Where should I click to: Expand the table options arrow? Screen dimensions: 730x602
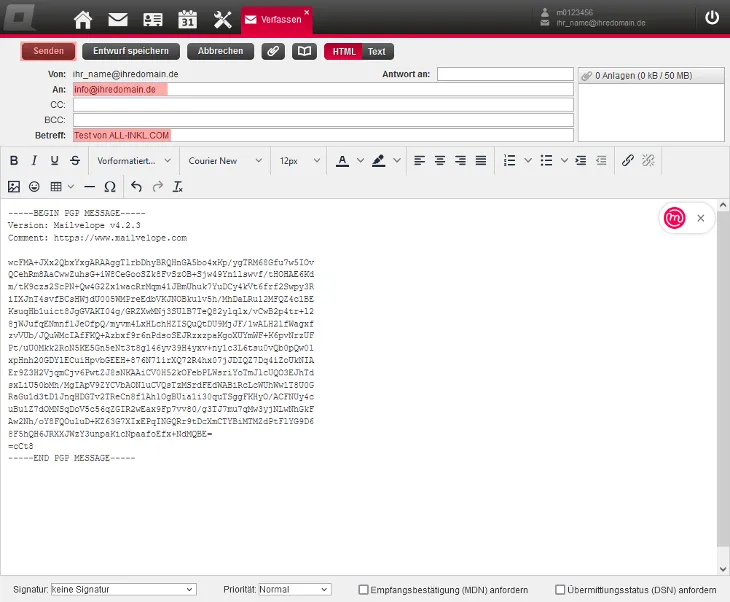pyautogui.click(x=71, y=187)
